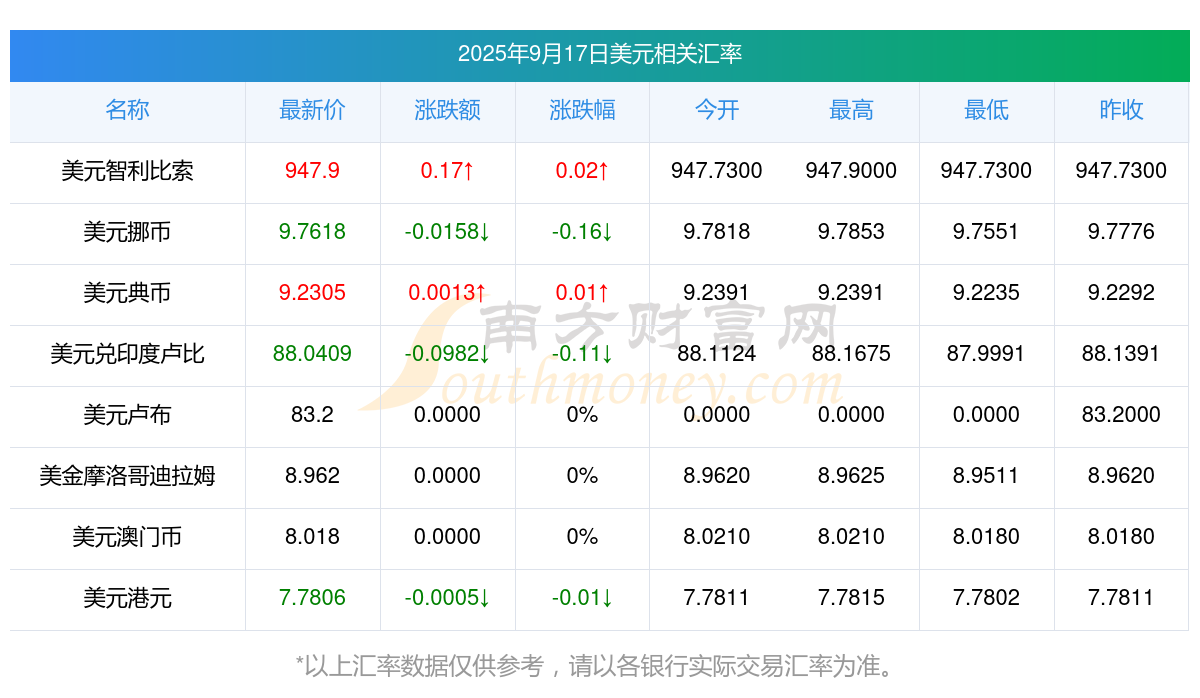Select the 昨收 value 9.2292
The height and width of the screenshot is (698, 1200).
[x=1121, y=293]
